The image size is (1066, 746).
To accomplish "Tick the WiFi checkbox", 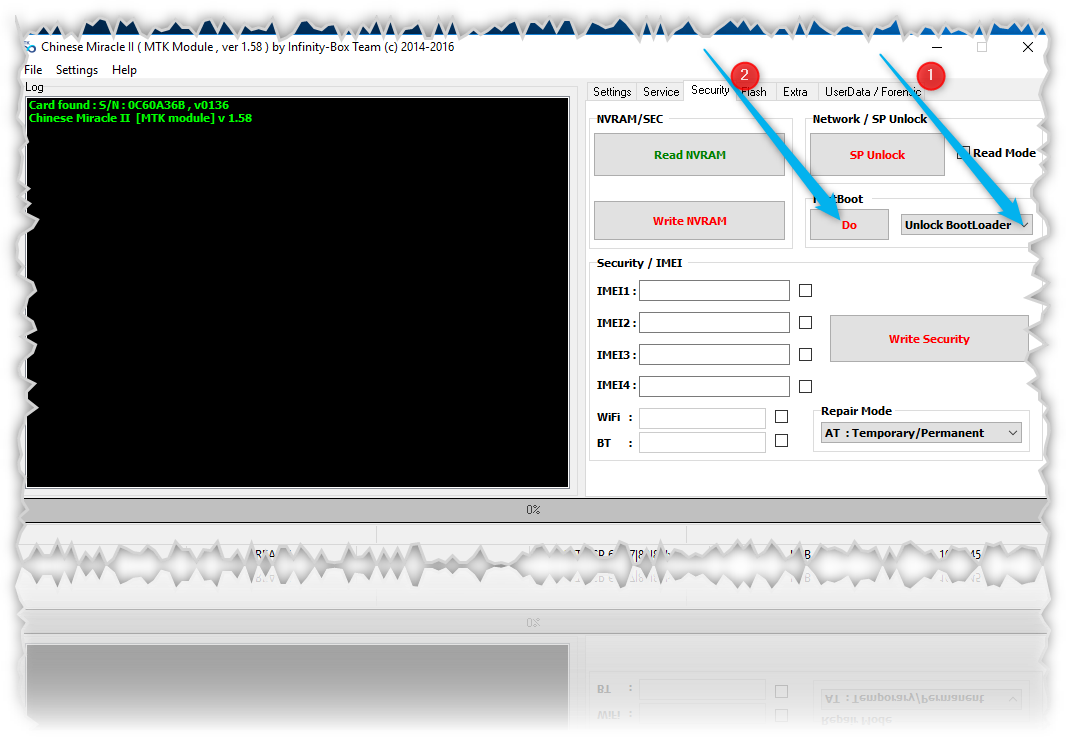I will [782, 416].
